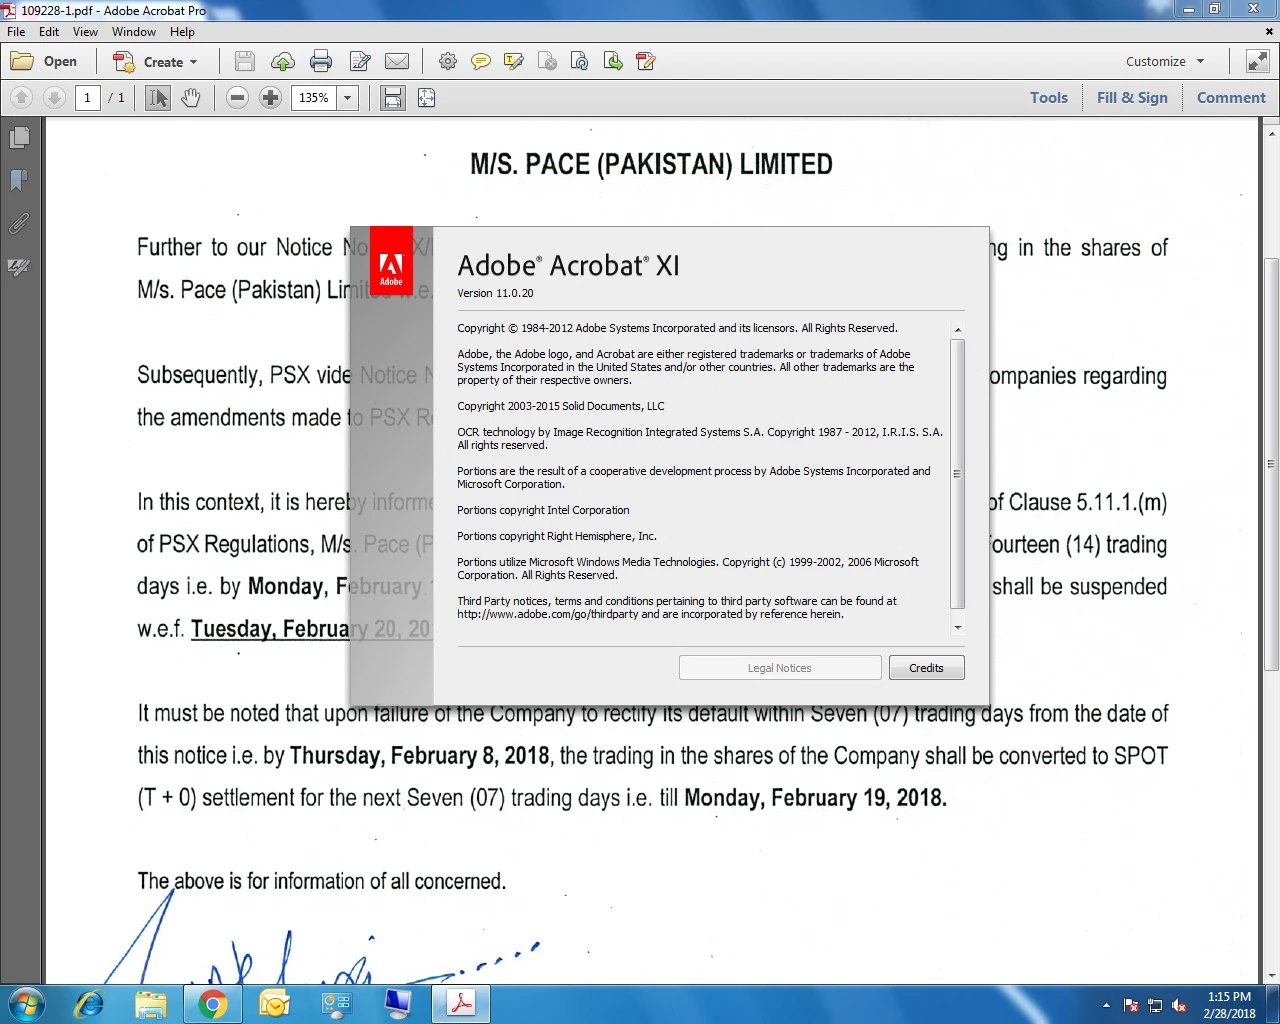1280x1024 pixels.
Task: Choose the Select text cursor tool
Action: pos(158,97)
